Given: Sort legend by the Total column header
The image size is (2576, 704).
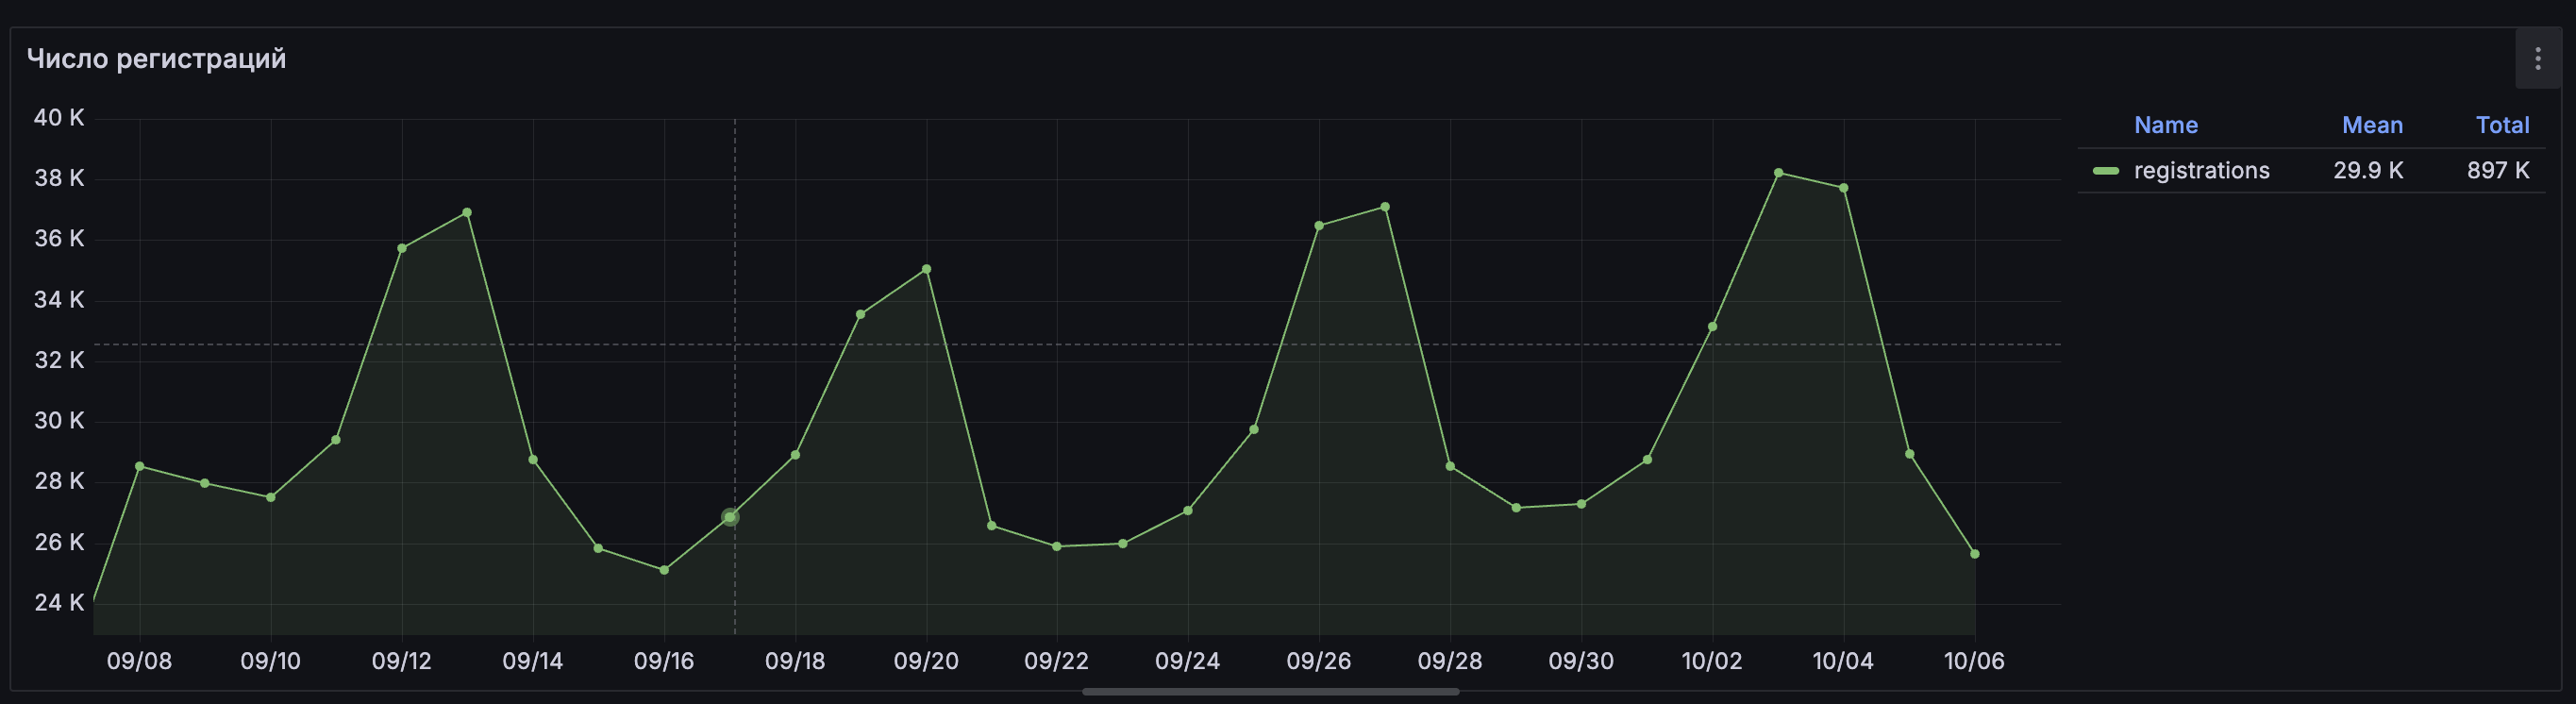Looking at the screenshot, I should (x=2502, y=125).
